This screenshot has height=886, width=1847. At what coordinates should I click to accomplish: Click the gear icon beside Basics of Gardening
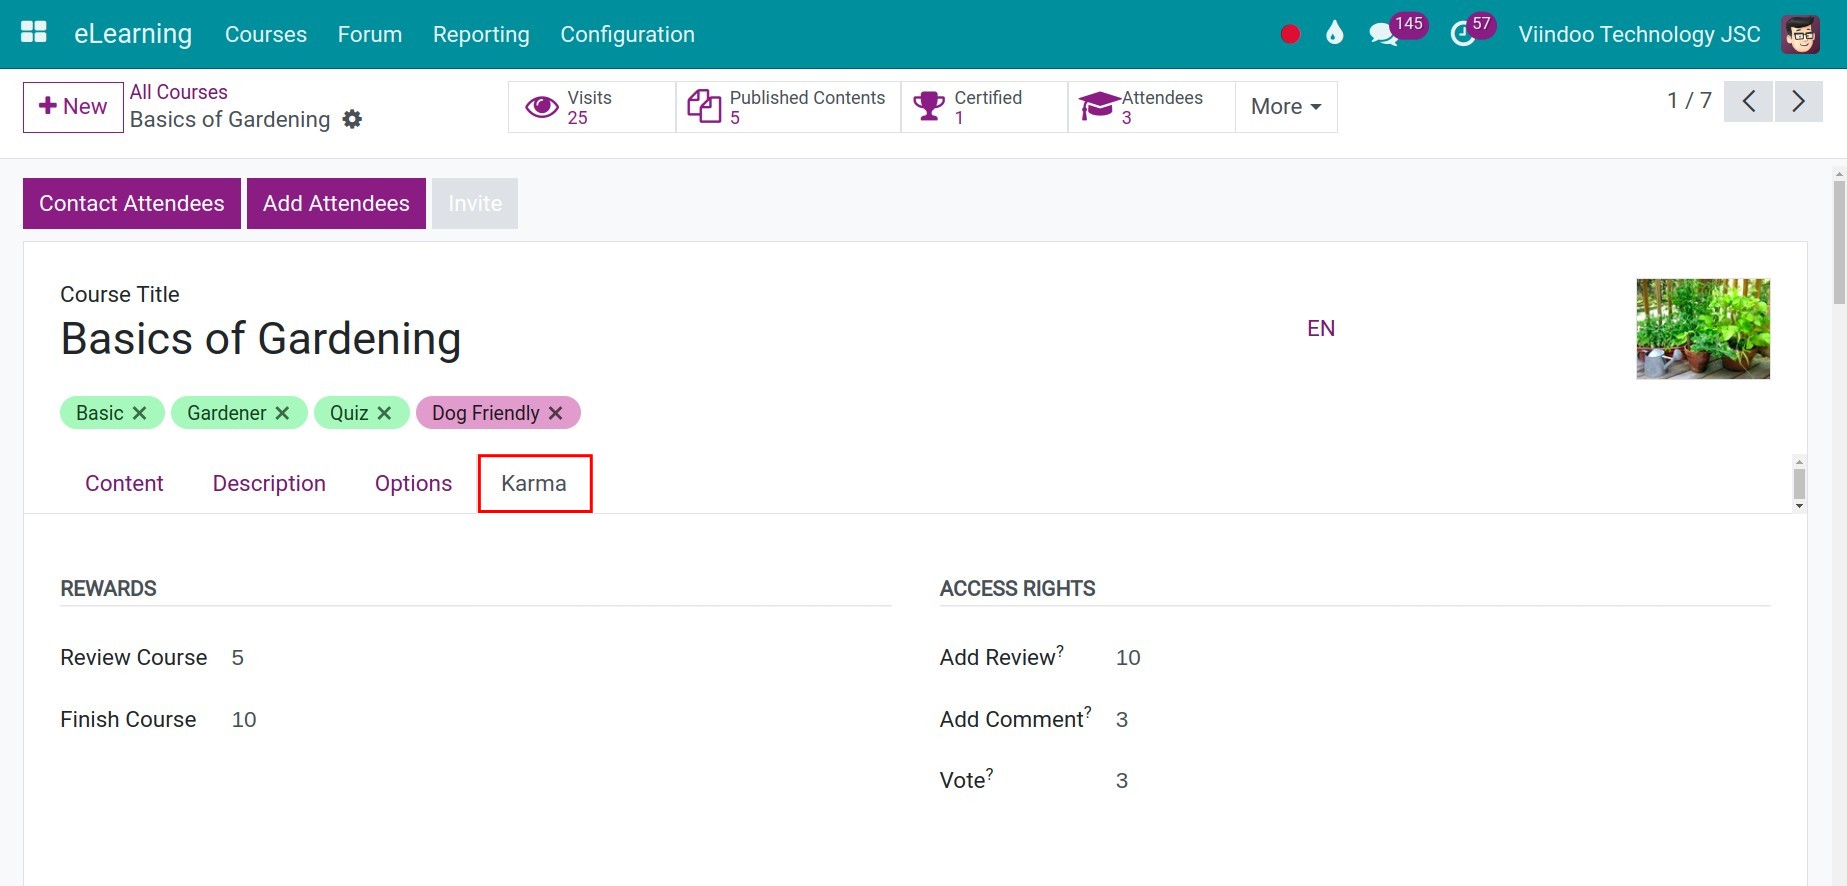pyautogui.click(x=352, y=119)
